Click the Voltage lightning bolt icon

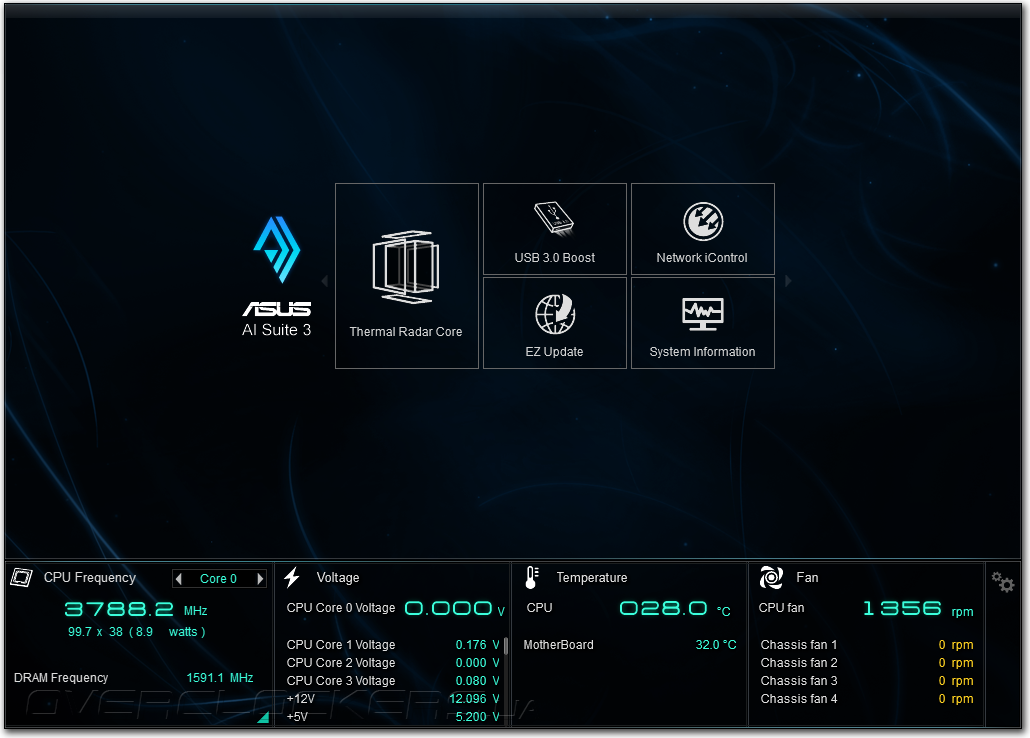tap(292, 578)
